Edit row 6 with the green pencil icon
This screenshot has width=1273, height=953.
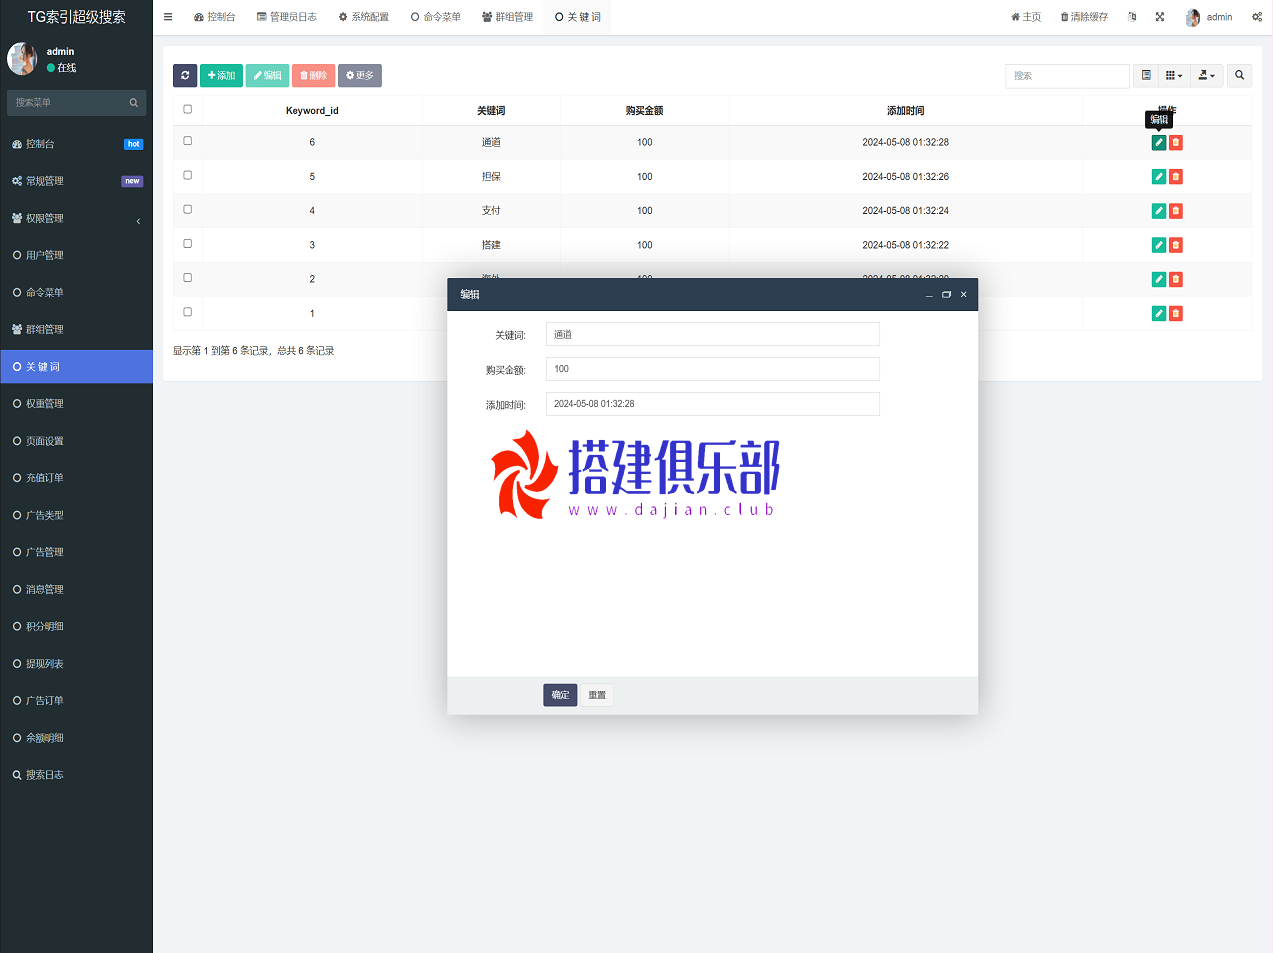click(1159, 142)
